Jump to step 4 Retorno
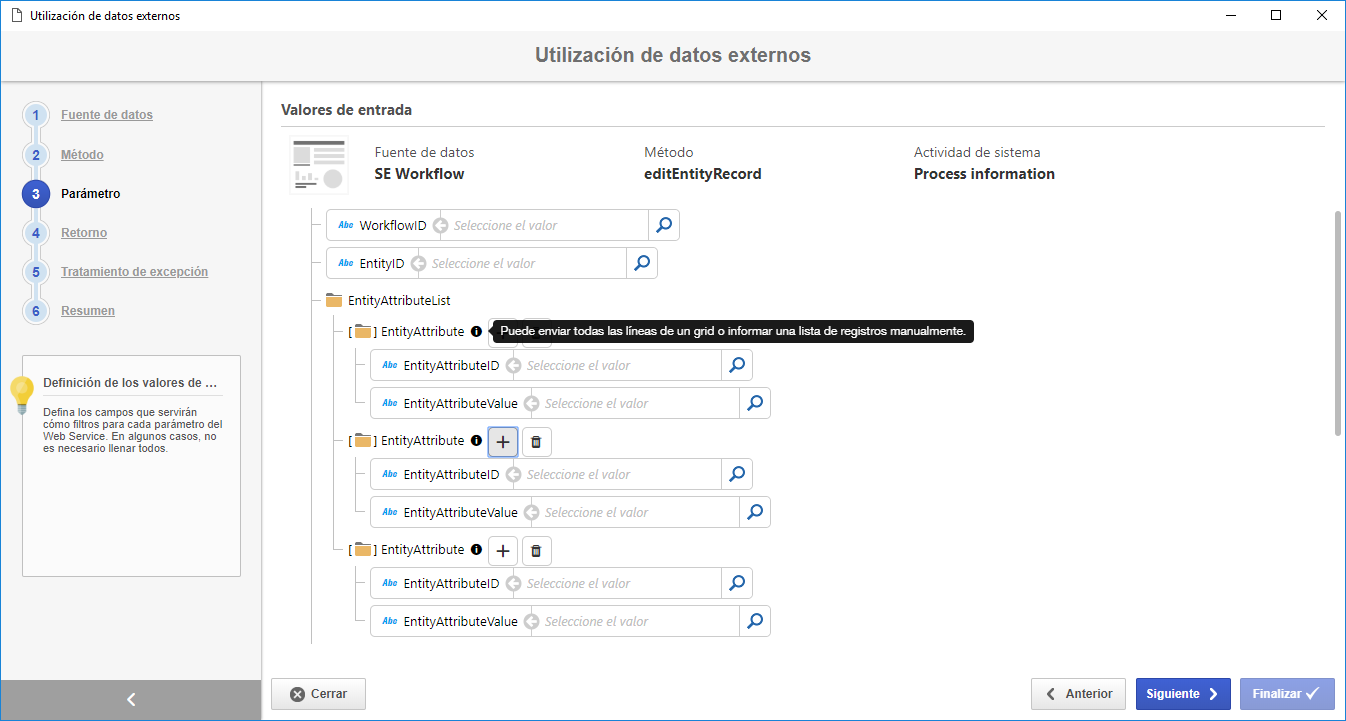1346x721 pixels. pos(84,233)
